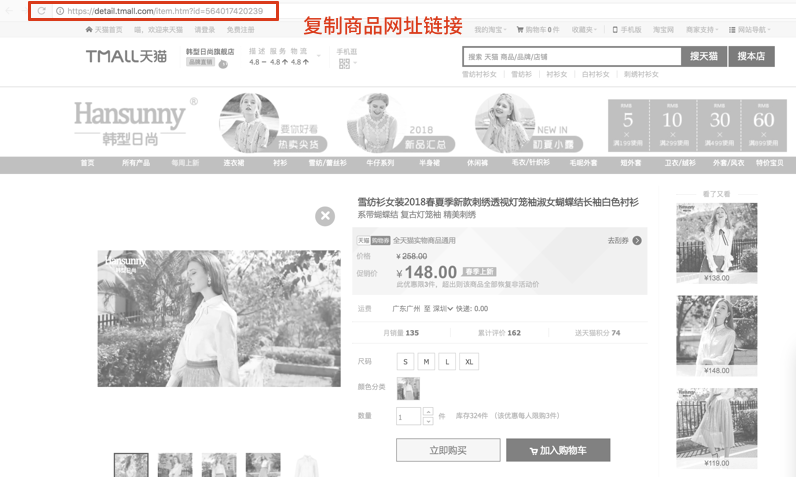Focus the 搜索 天猫 search input field
Viewport: 796px width, 477px height.
tap(572, 56)
